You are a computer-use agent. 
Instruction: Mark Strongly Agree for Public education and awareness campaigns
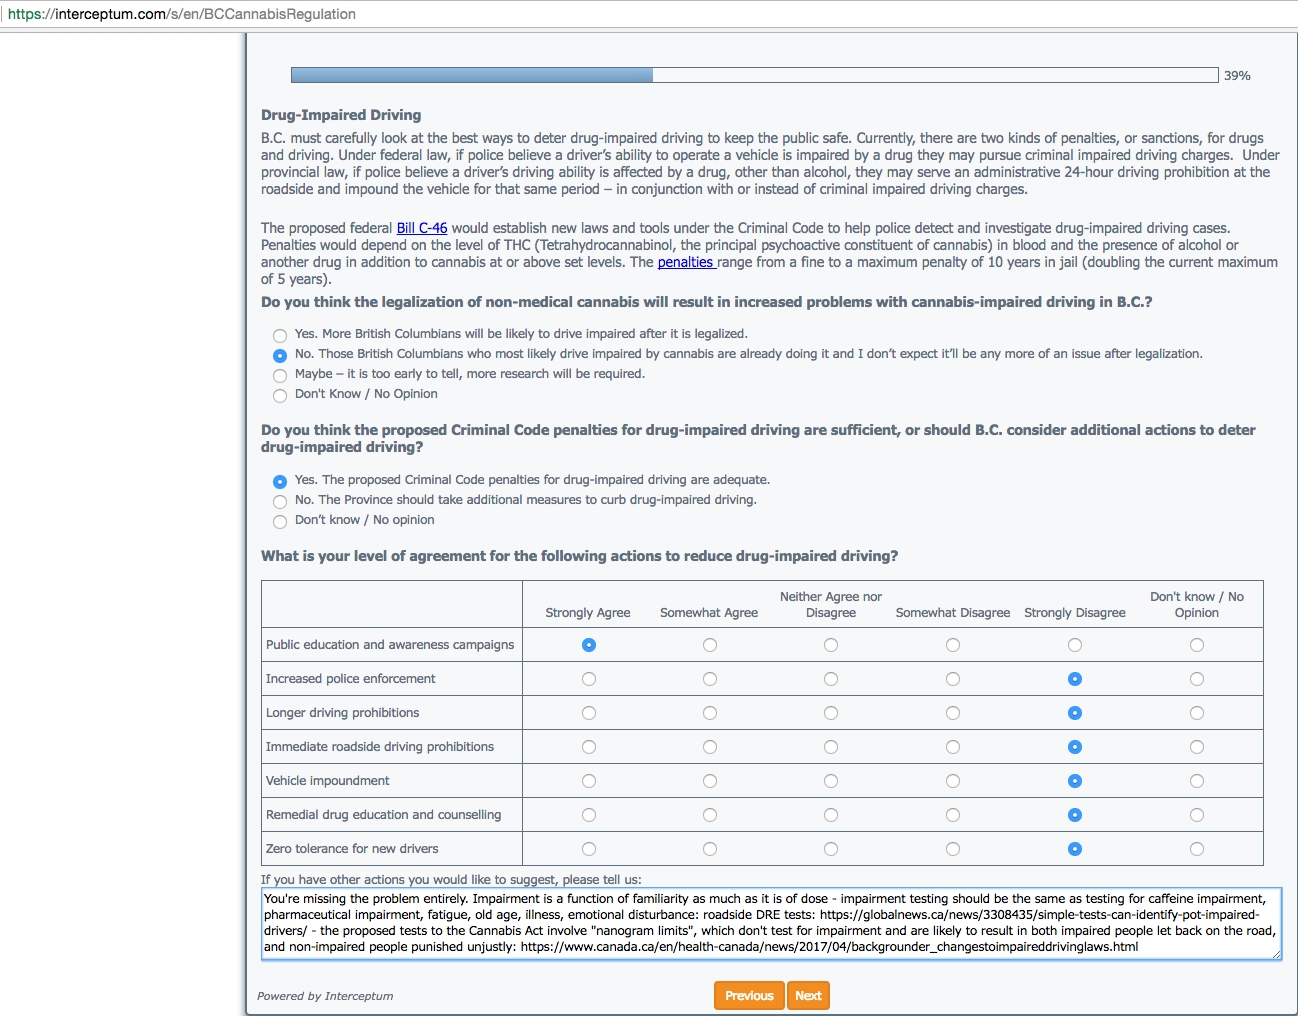click(589, 645)
